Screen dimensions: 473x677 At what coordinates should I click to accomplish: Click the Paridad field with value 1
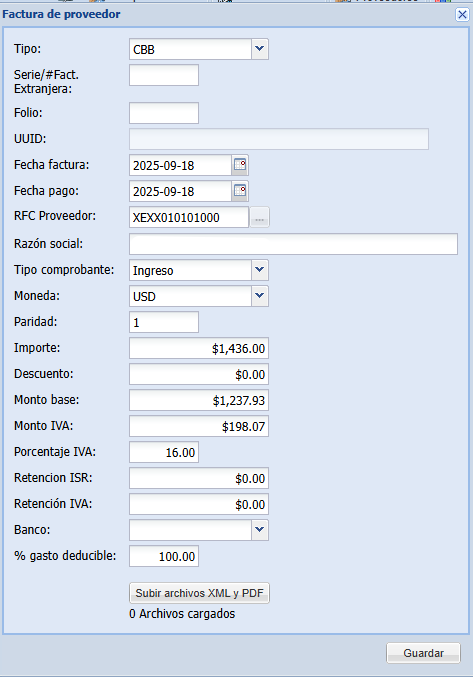[x=164, y=322]
